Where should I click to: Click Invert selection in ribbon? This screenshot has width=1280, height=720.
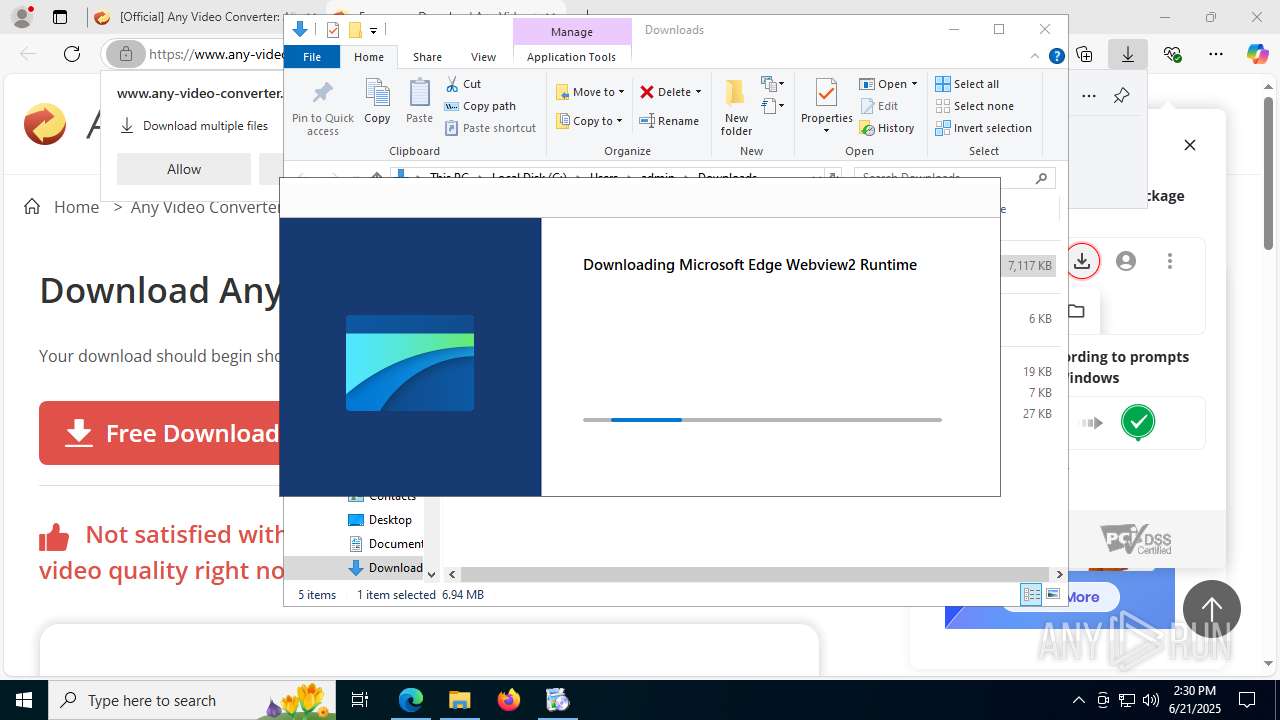983,128
